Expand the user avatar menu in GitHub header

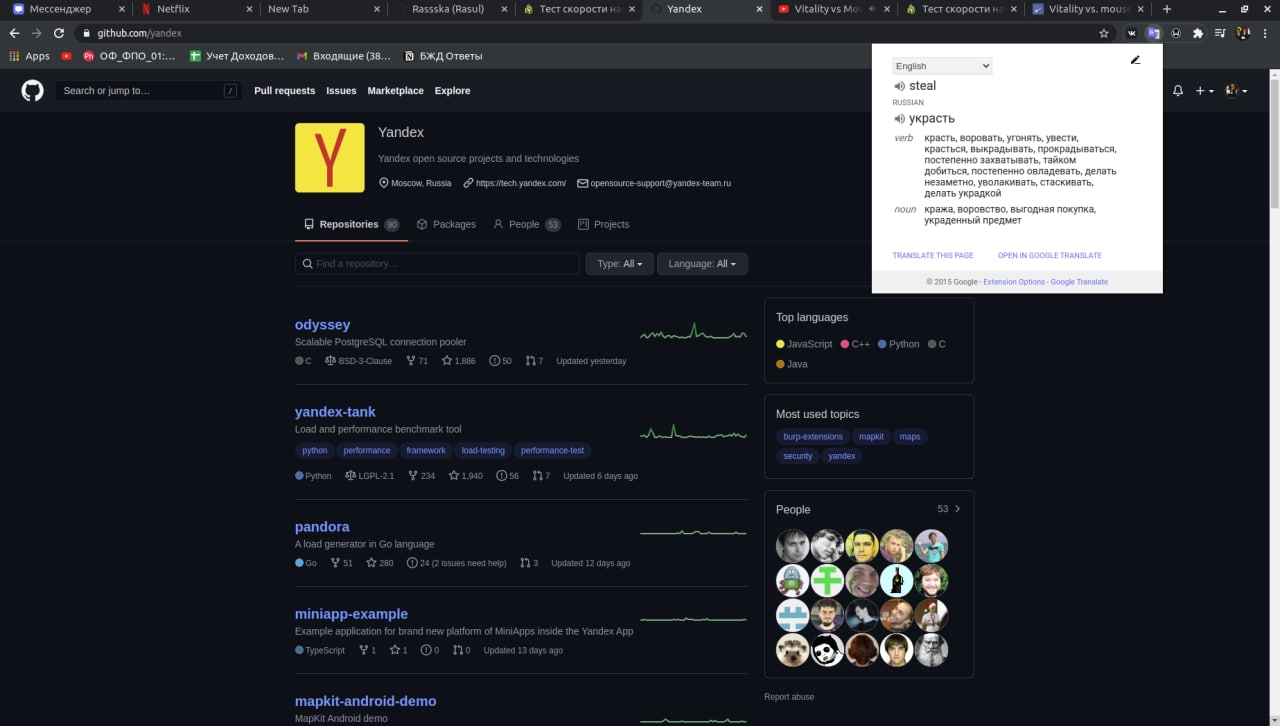point(1236,91)
